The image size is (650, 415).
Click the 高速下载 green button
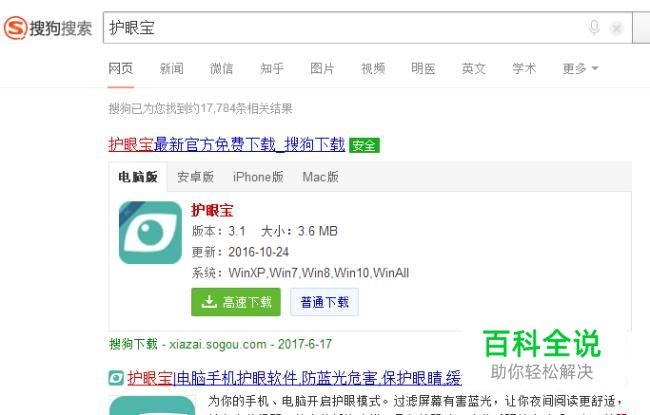tap(236, 302)
